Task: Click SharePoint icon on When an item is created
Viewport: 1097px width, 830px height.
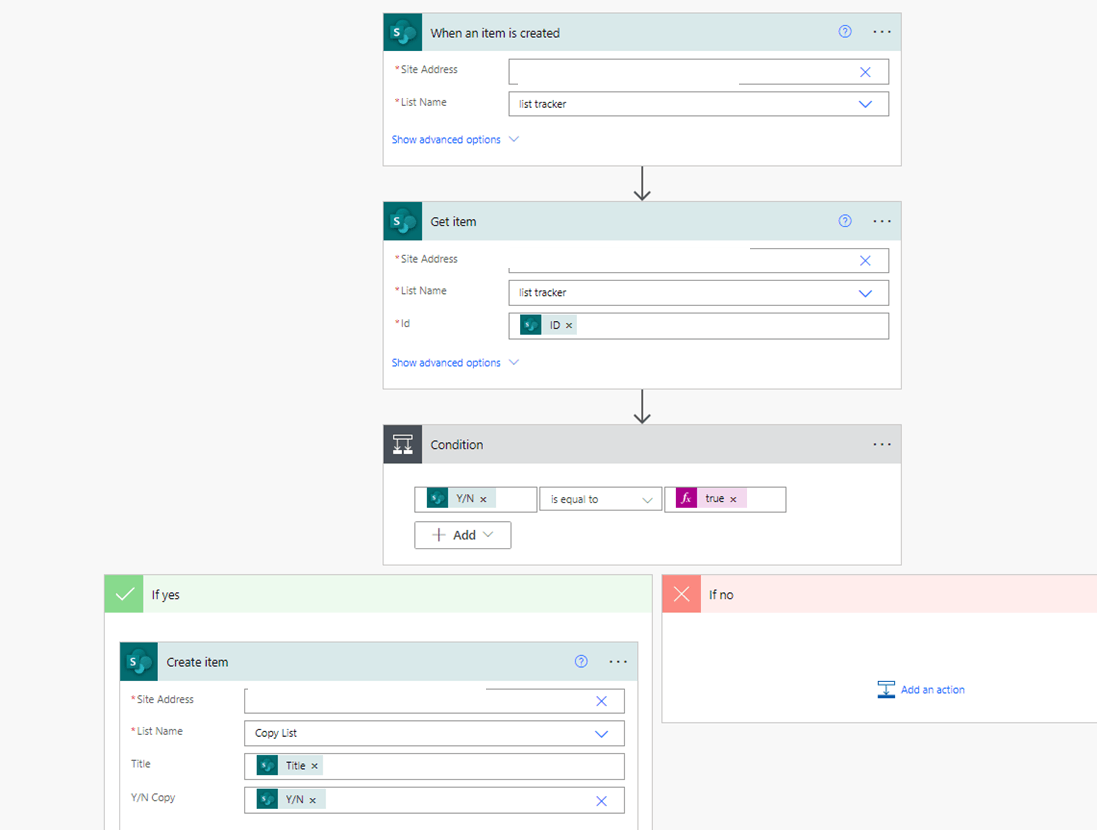Action: coord(402,32)
